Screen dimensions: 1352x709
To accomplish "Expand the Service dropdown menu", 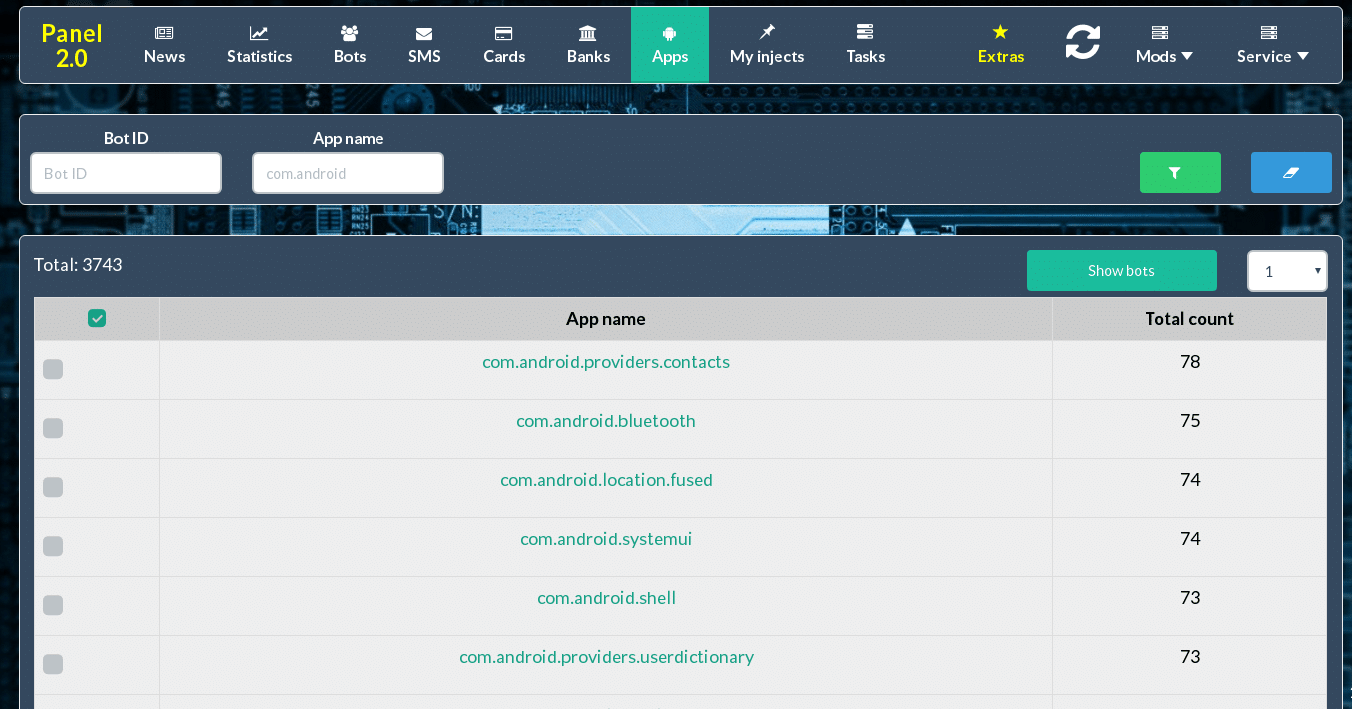I will click(1272, 56).
